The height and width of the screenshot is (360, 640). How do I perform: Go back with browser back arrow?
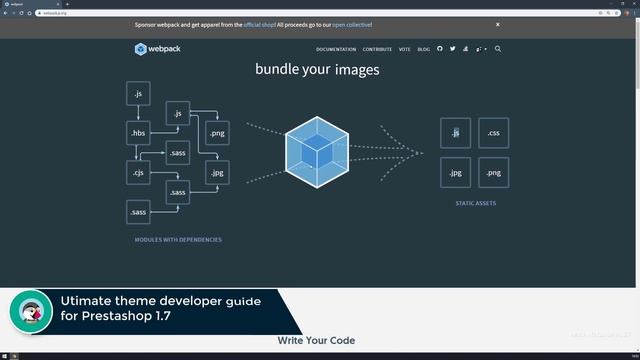coord(5,13)
